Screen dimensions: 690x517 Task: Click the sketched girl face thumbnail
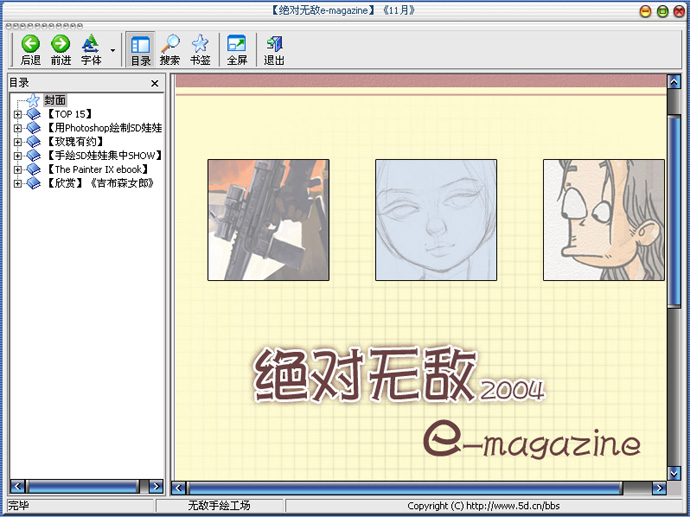pos(436,220)
